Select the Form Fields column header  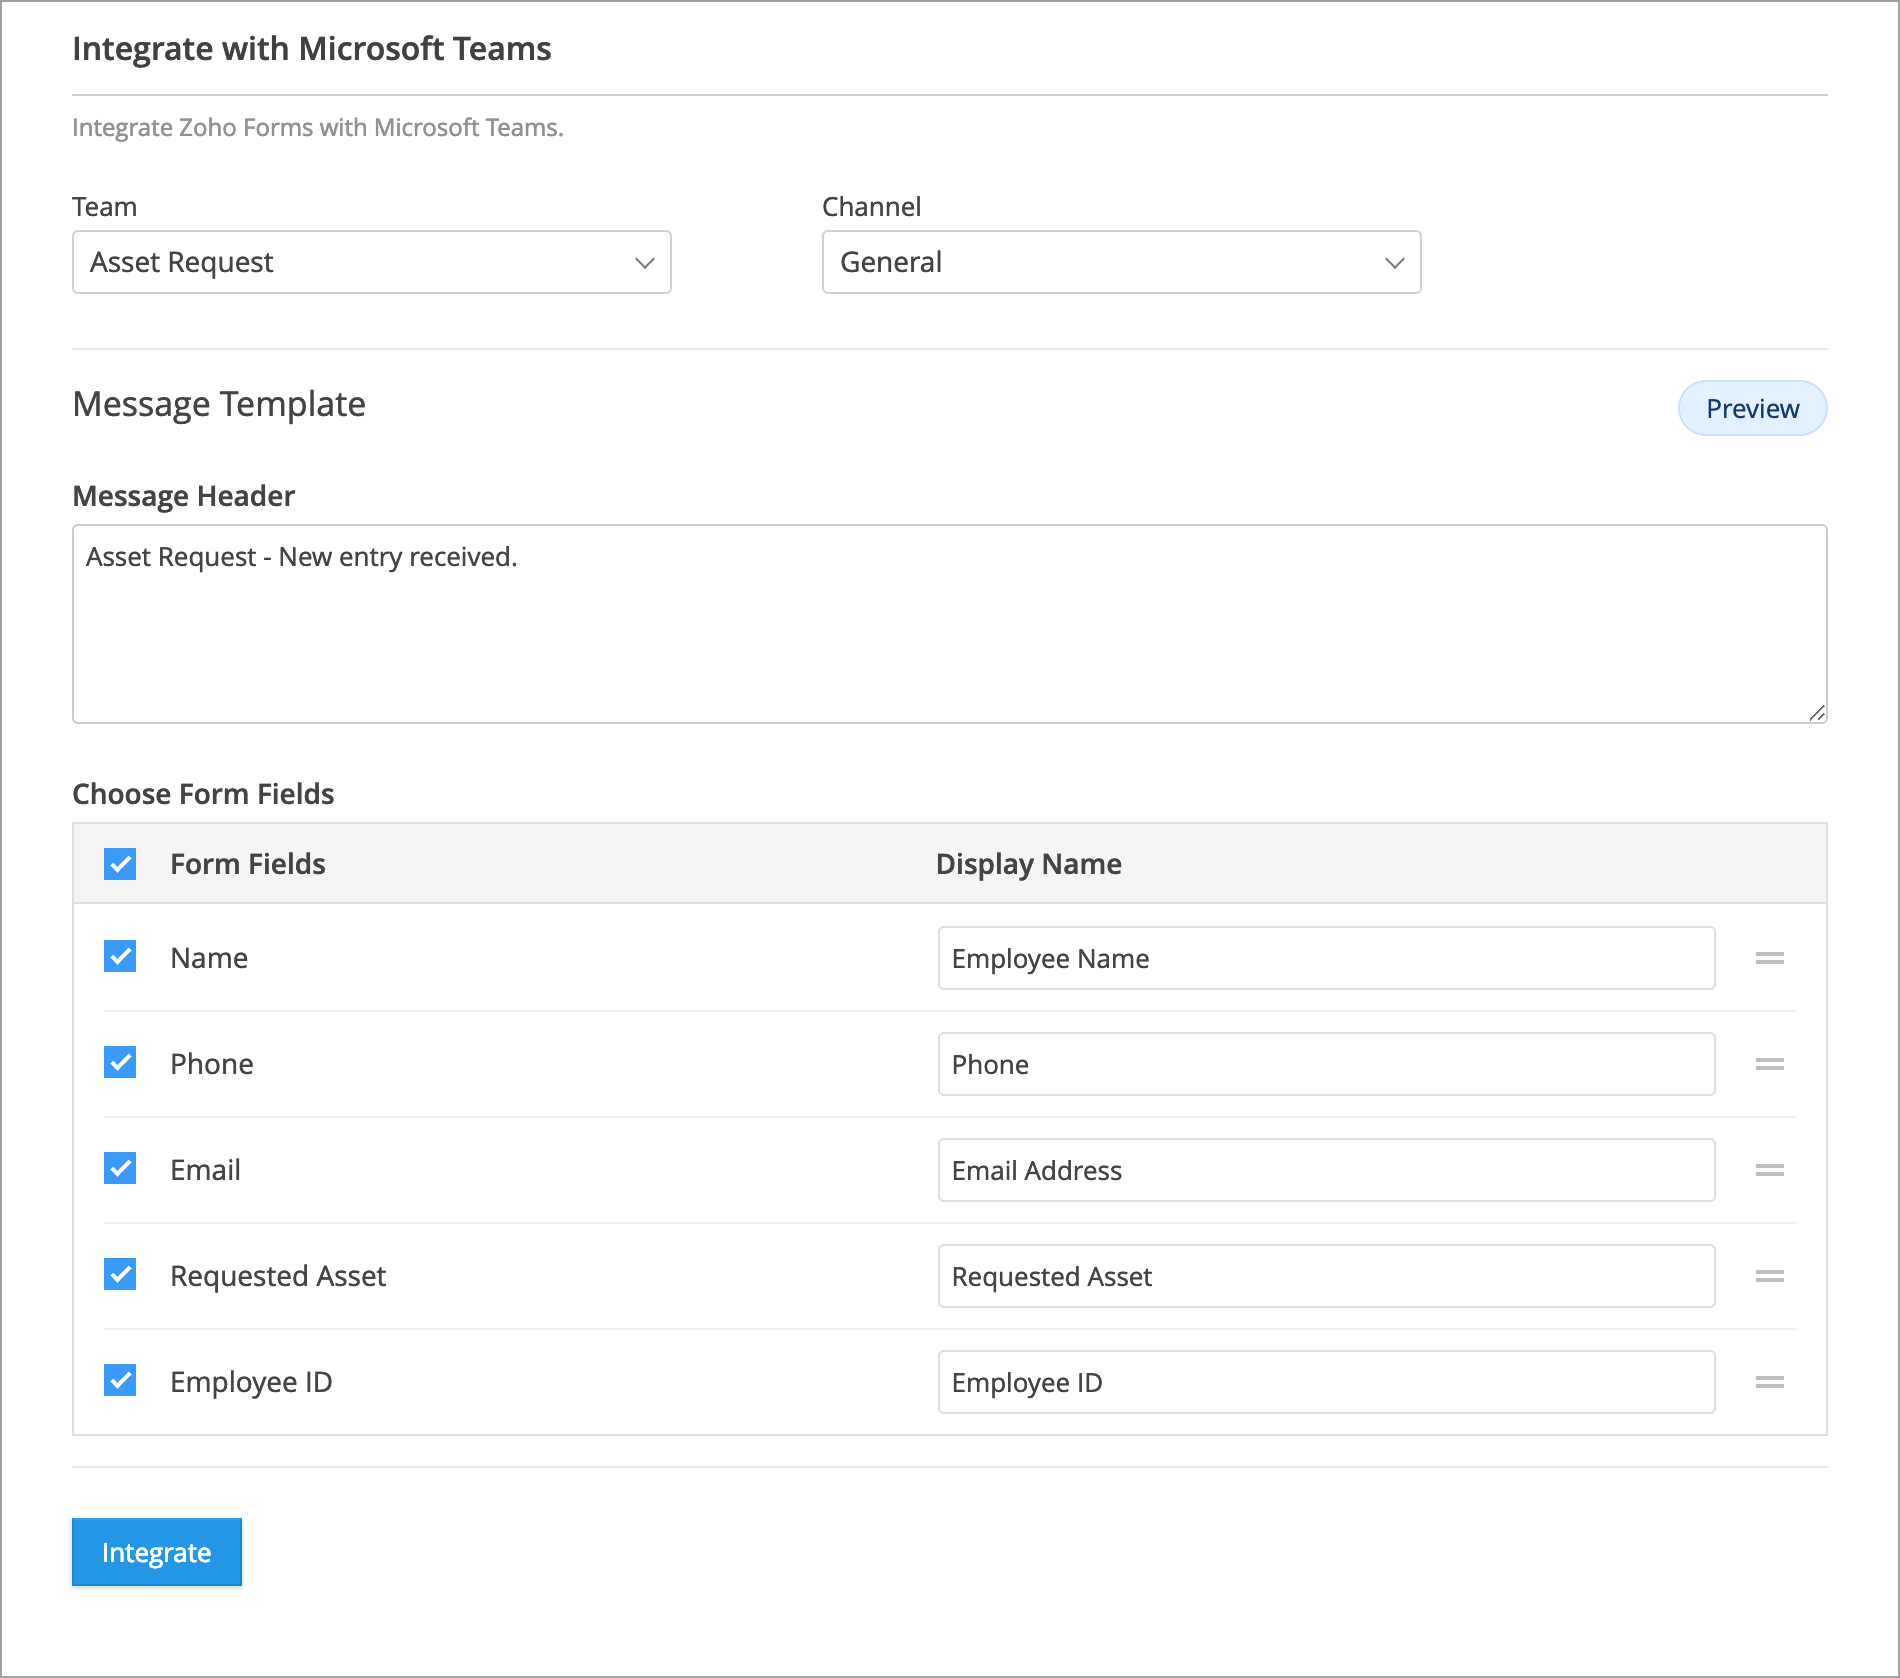[x=247, y=863]
